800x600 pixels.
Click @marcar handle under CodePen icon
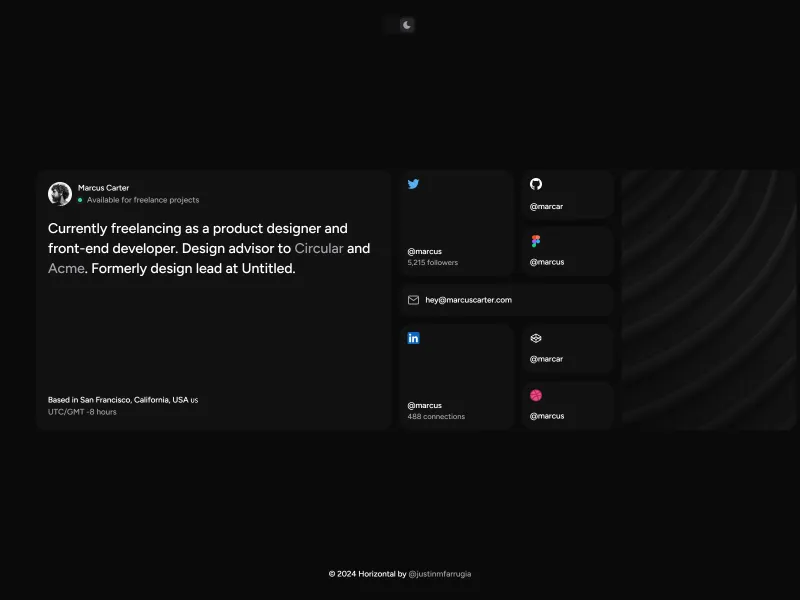[546, 359]
